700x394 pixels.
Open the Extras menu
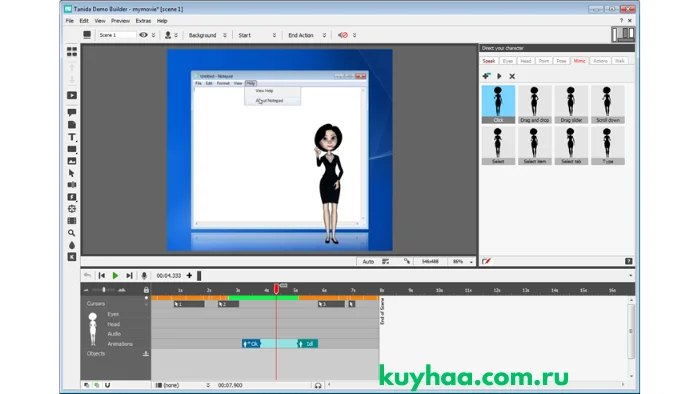tap(143, 21)
